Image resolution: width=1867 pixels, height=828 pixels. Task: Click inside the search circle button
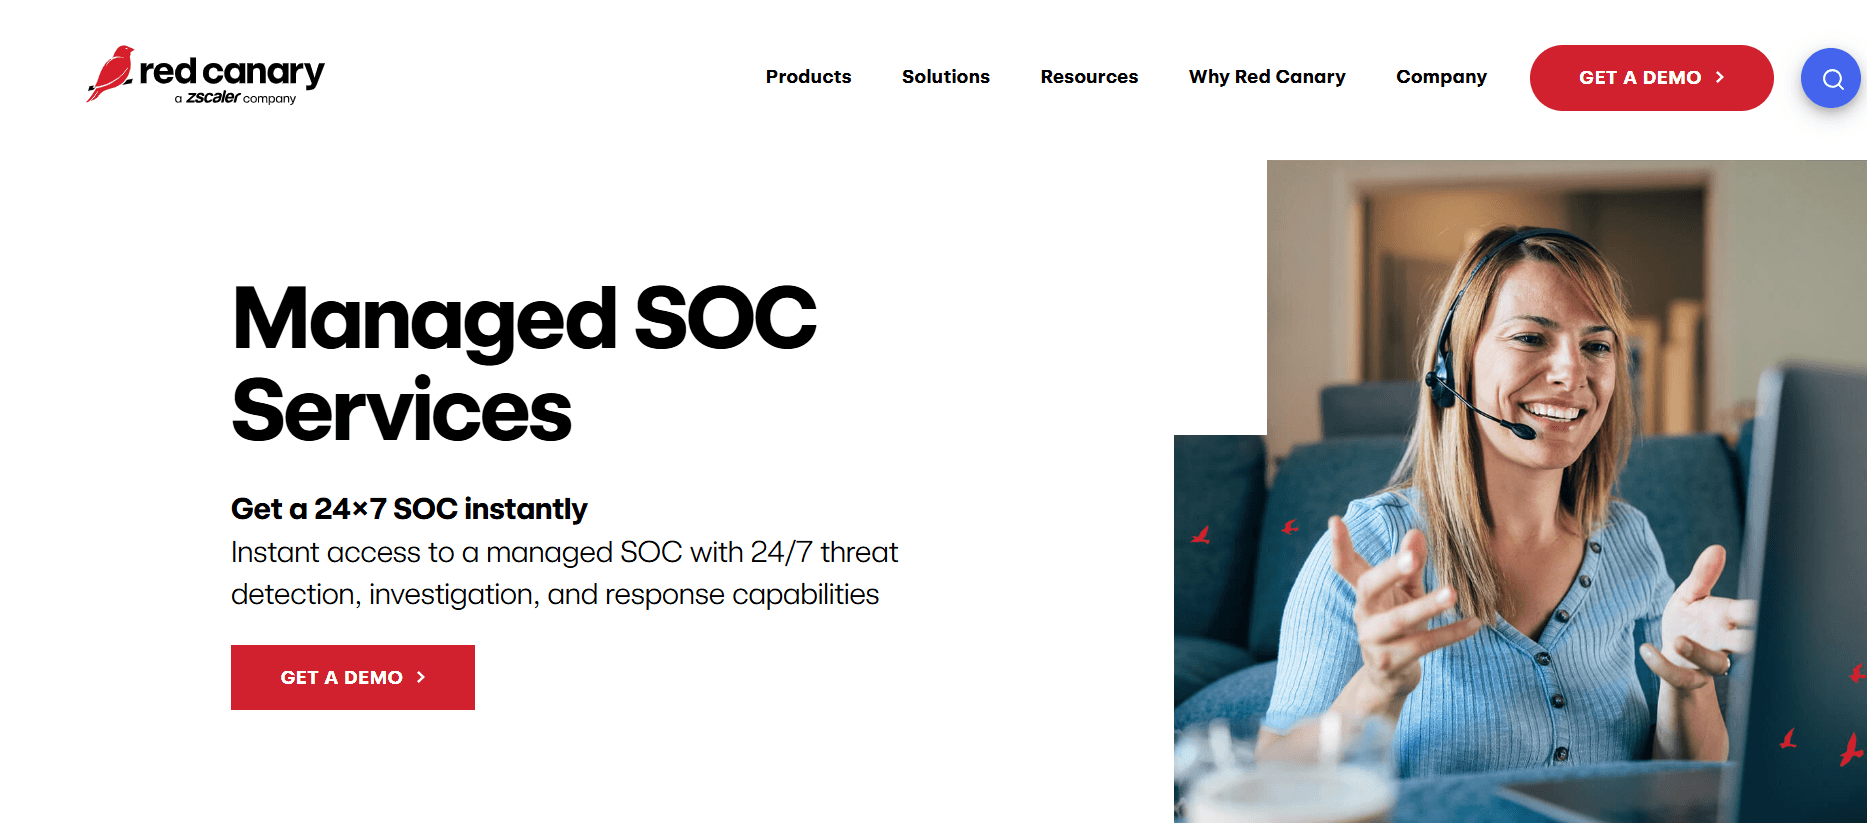tap(1830, 77)
